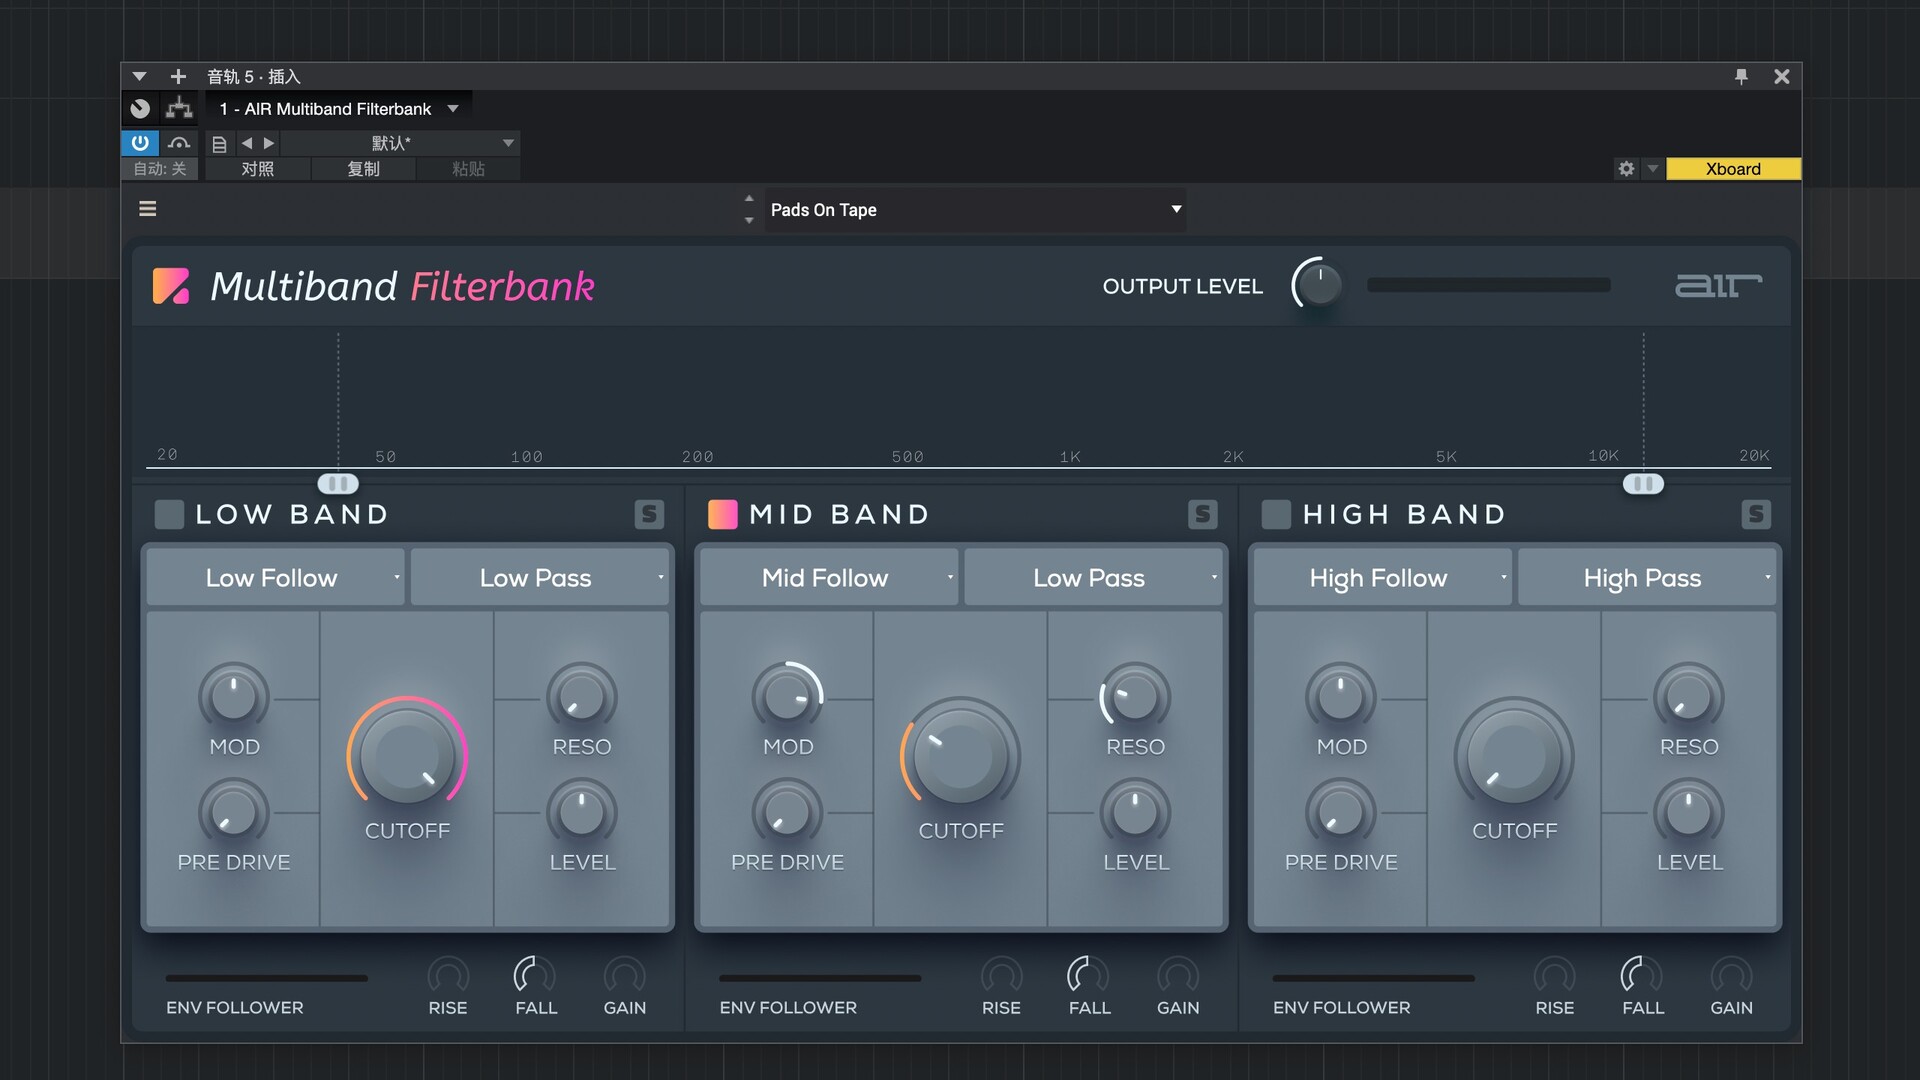
Task: Expand AIR Multiband Filterbank plugin selector
Action: pos(453,109)
